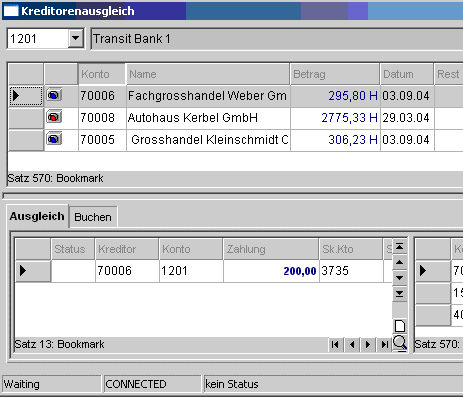Select Kreditor cell 70006 in lower grid
This screenshot has width=463, height=397.
point(127,271)
